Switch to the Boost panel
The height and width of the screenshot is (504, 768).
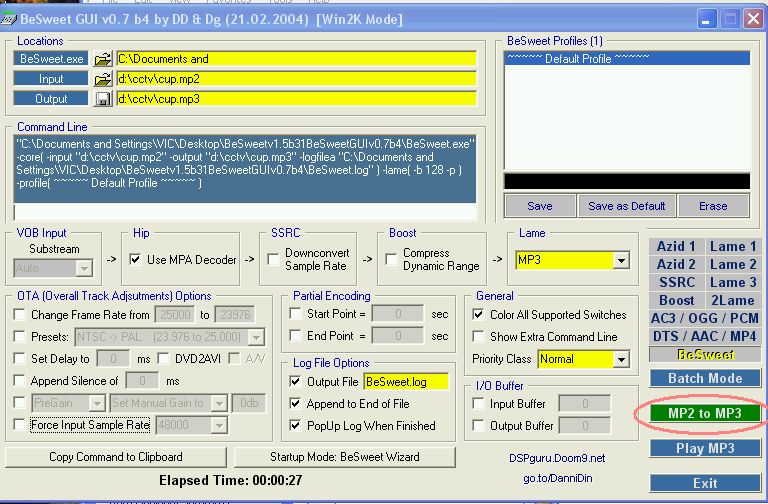[x=676, y=300]
